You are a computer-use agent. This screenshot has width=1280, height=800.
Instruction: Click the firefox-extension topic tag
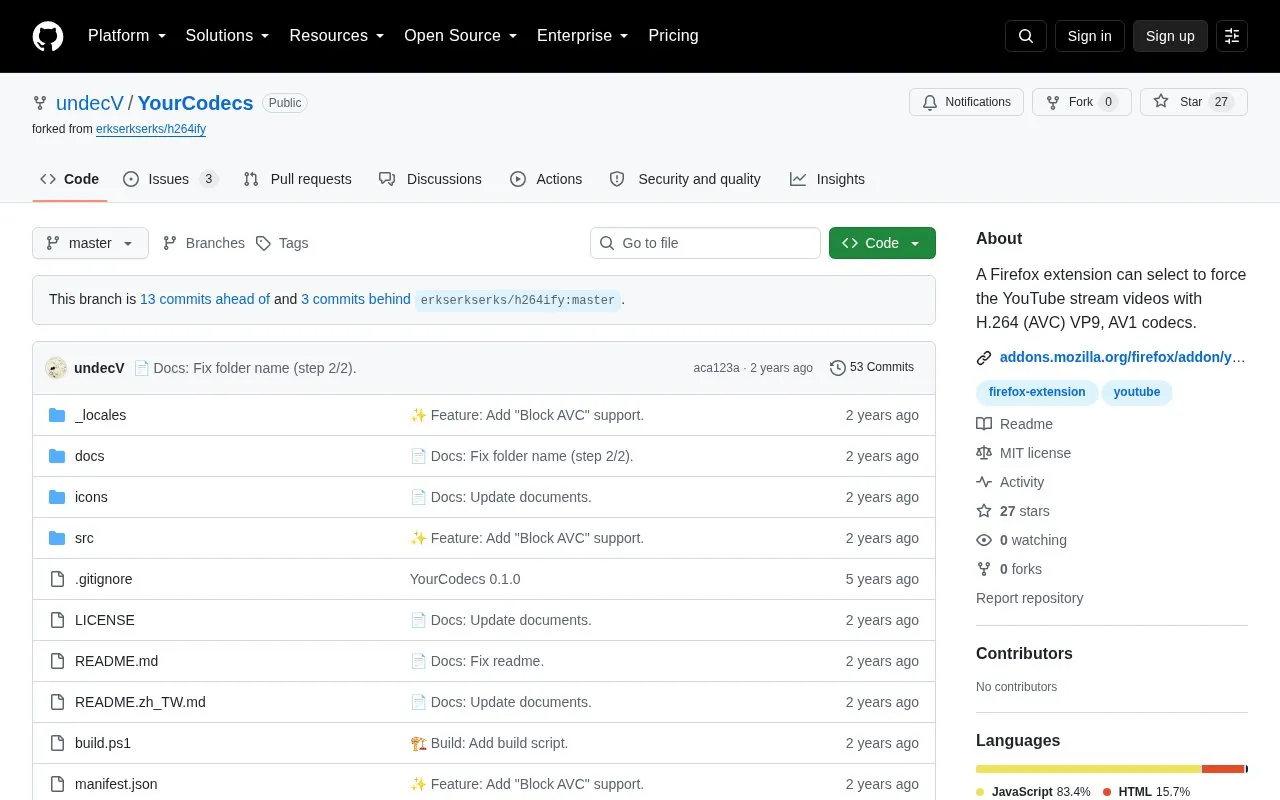pos(1037,392)
